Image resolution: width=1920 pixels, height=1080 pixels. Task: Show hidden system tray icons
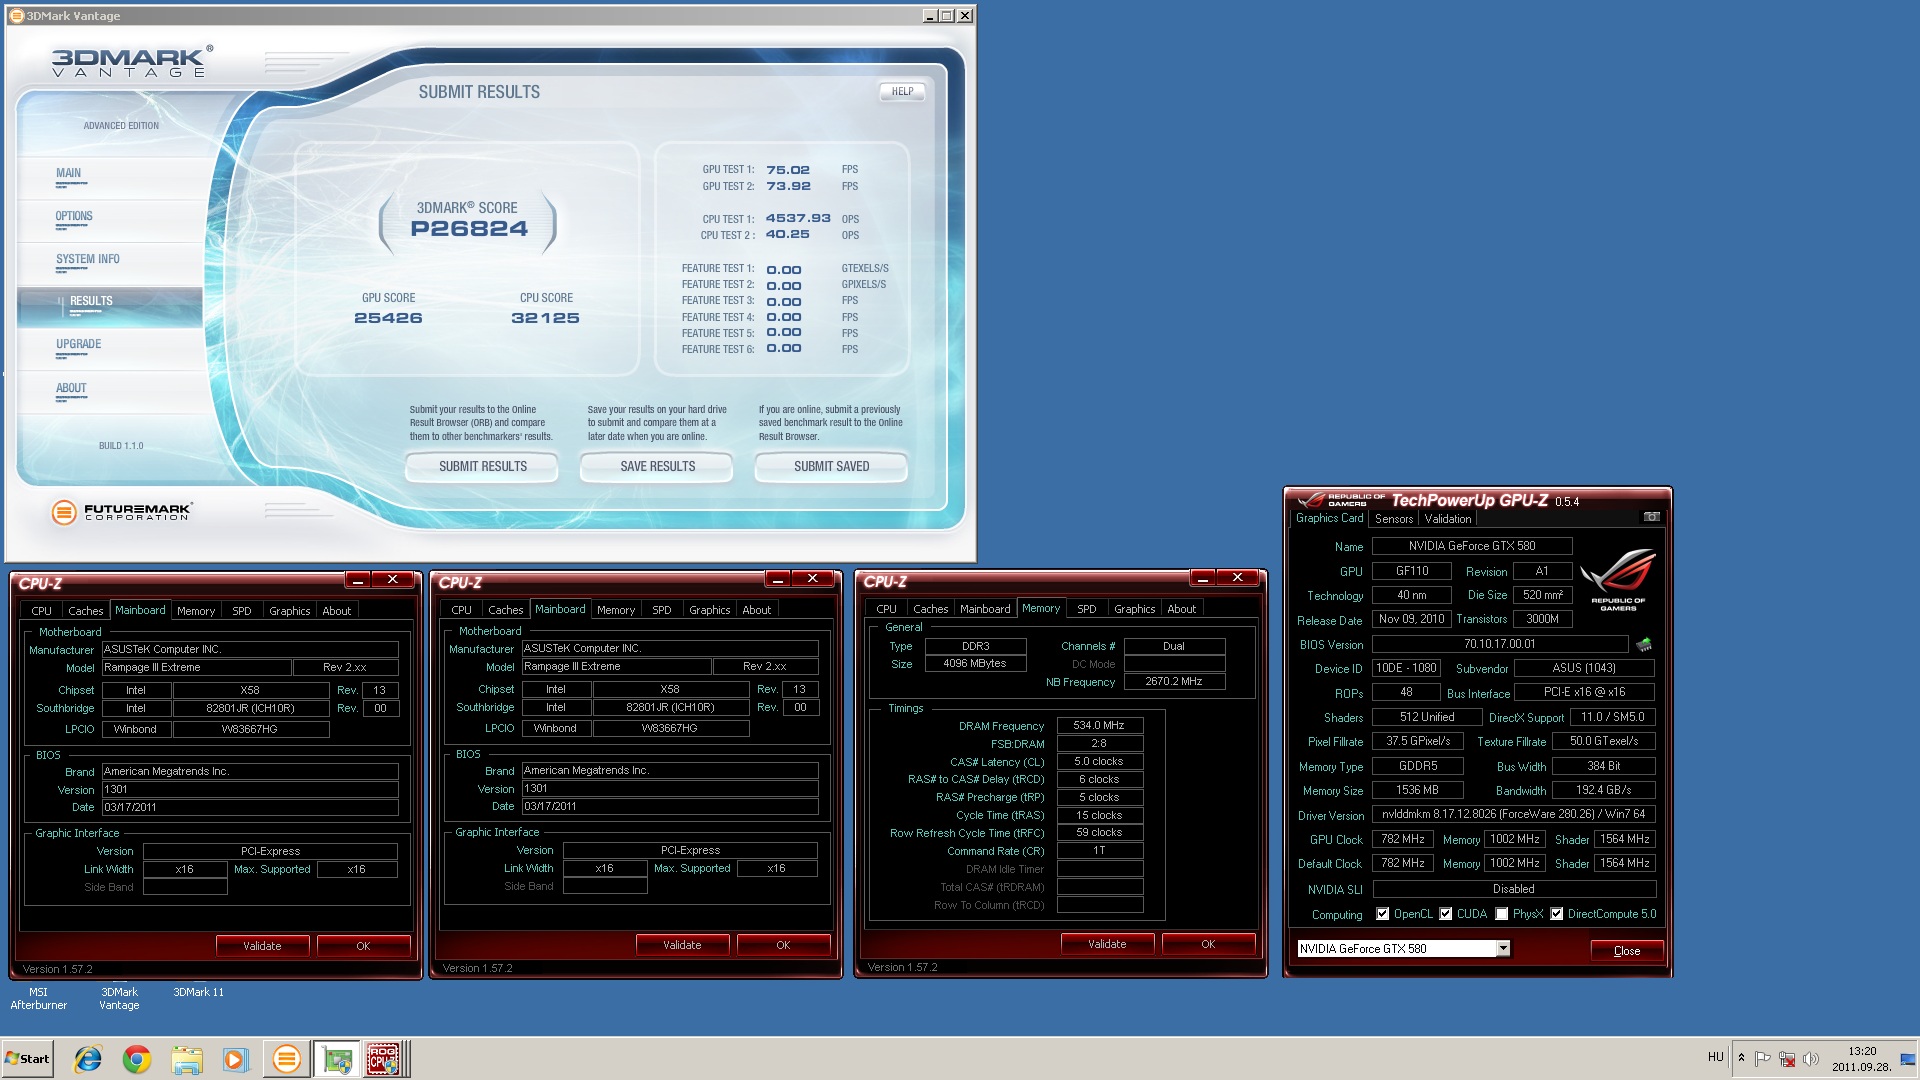coord(1741,1057)
